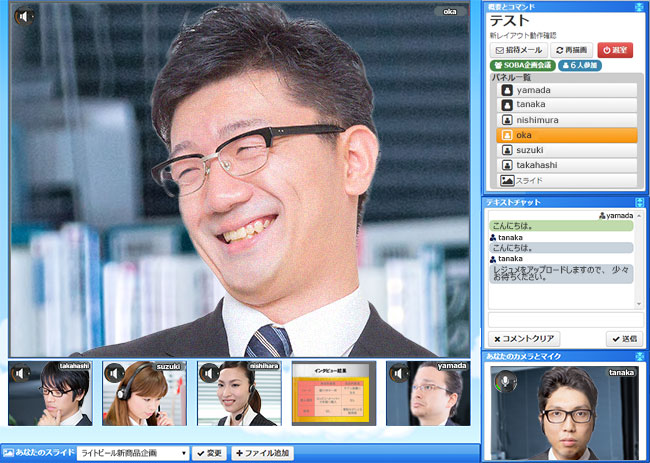Select highlighted oka in the panel list
Screen dimensions: 650x463
pos(567,135)
